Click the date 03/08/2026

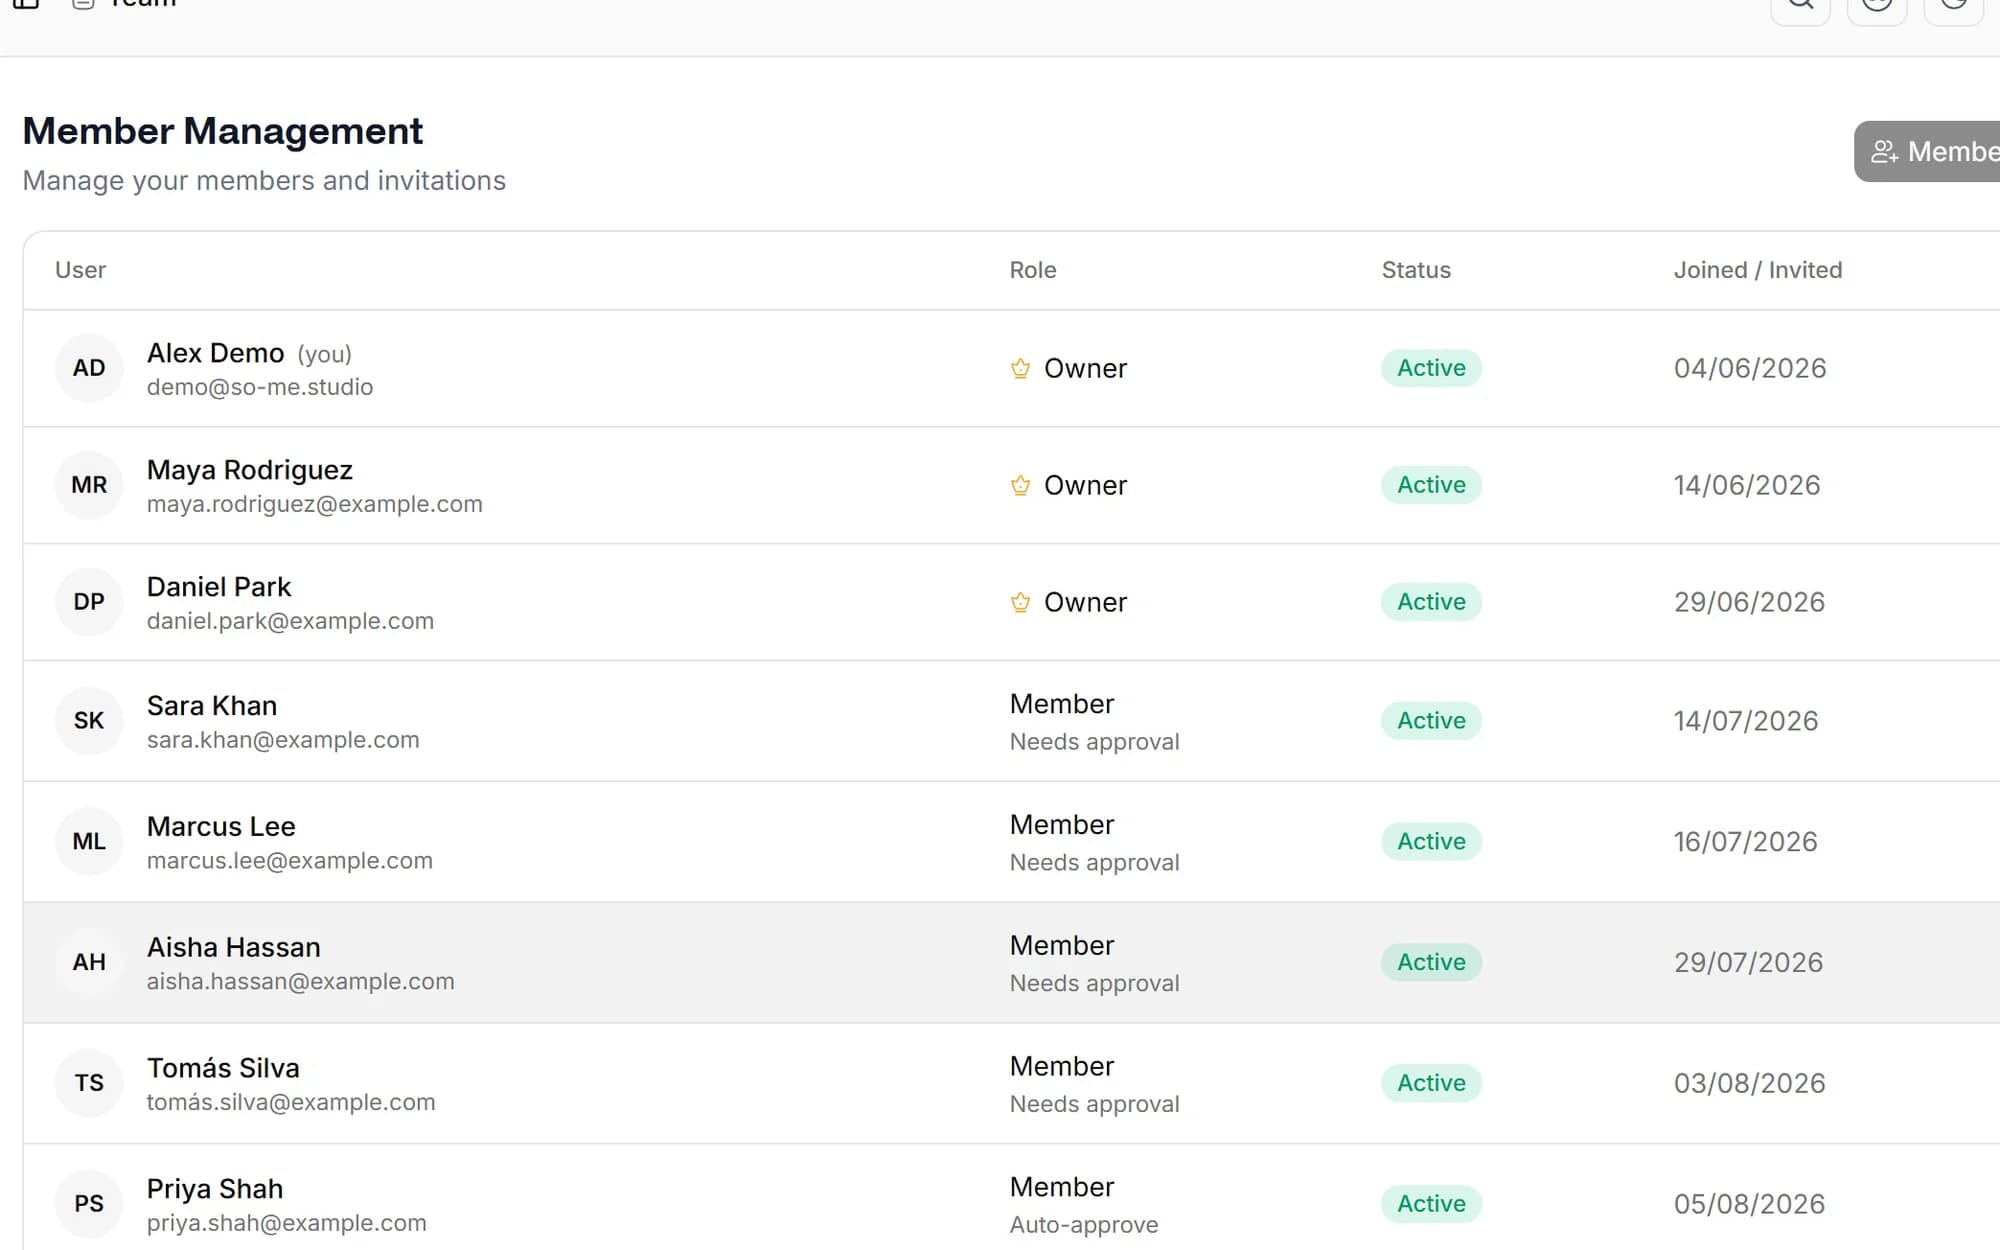(x=1750, y=1083)
